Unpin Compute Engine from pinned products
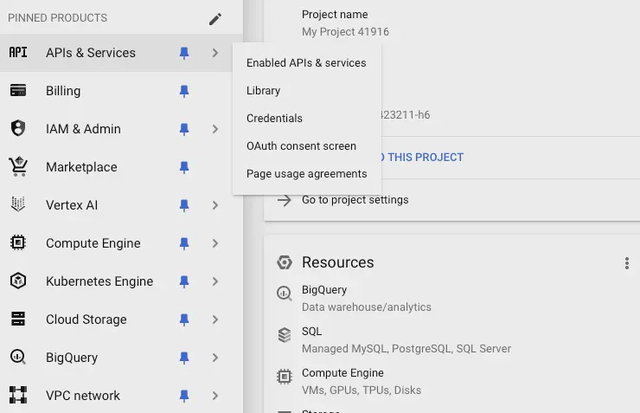 point(184,244)
